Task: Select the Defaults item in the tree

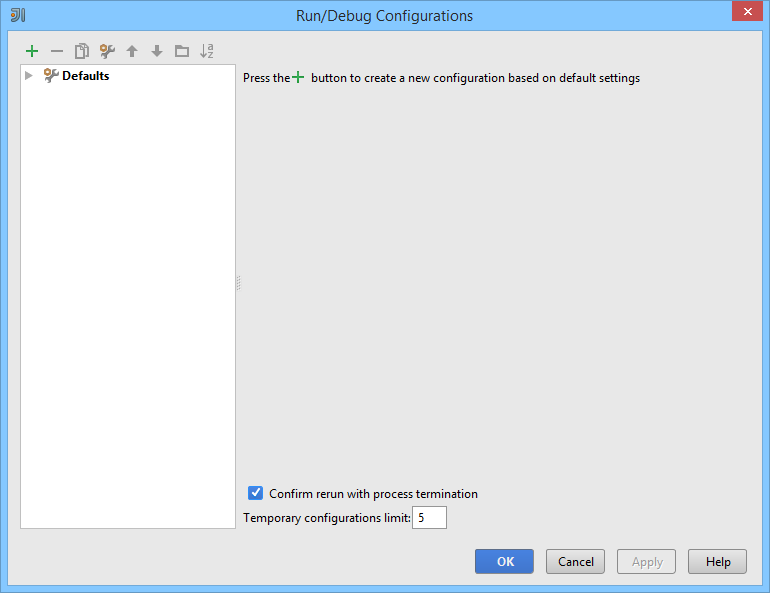Action: 85,76
